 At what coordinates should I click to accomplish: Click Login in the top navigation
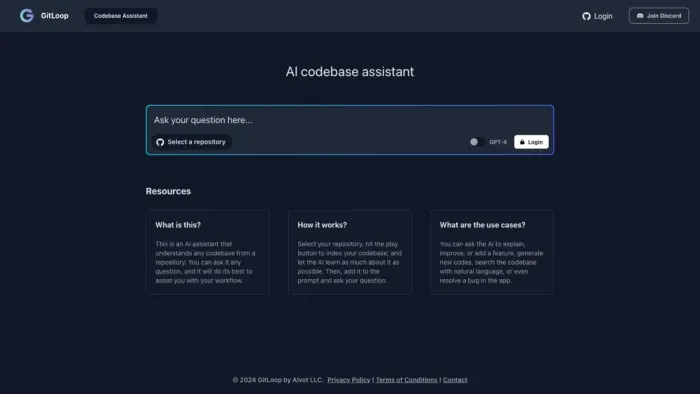coord(597,16)
